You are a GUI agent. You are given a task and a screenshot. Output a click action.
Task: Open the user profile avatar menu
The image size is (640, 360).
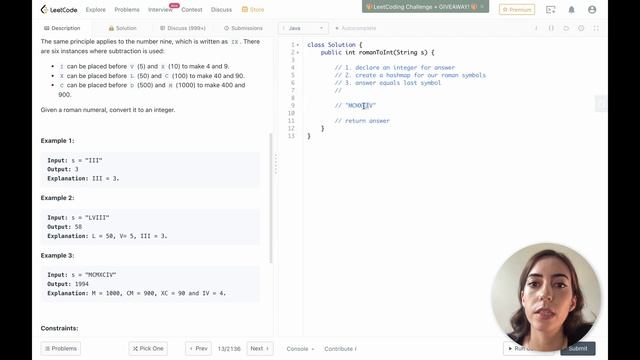coord(592,9)
